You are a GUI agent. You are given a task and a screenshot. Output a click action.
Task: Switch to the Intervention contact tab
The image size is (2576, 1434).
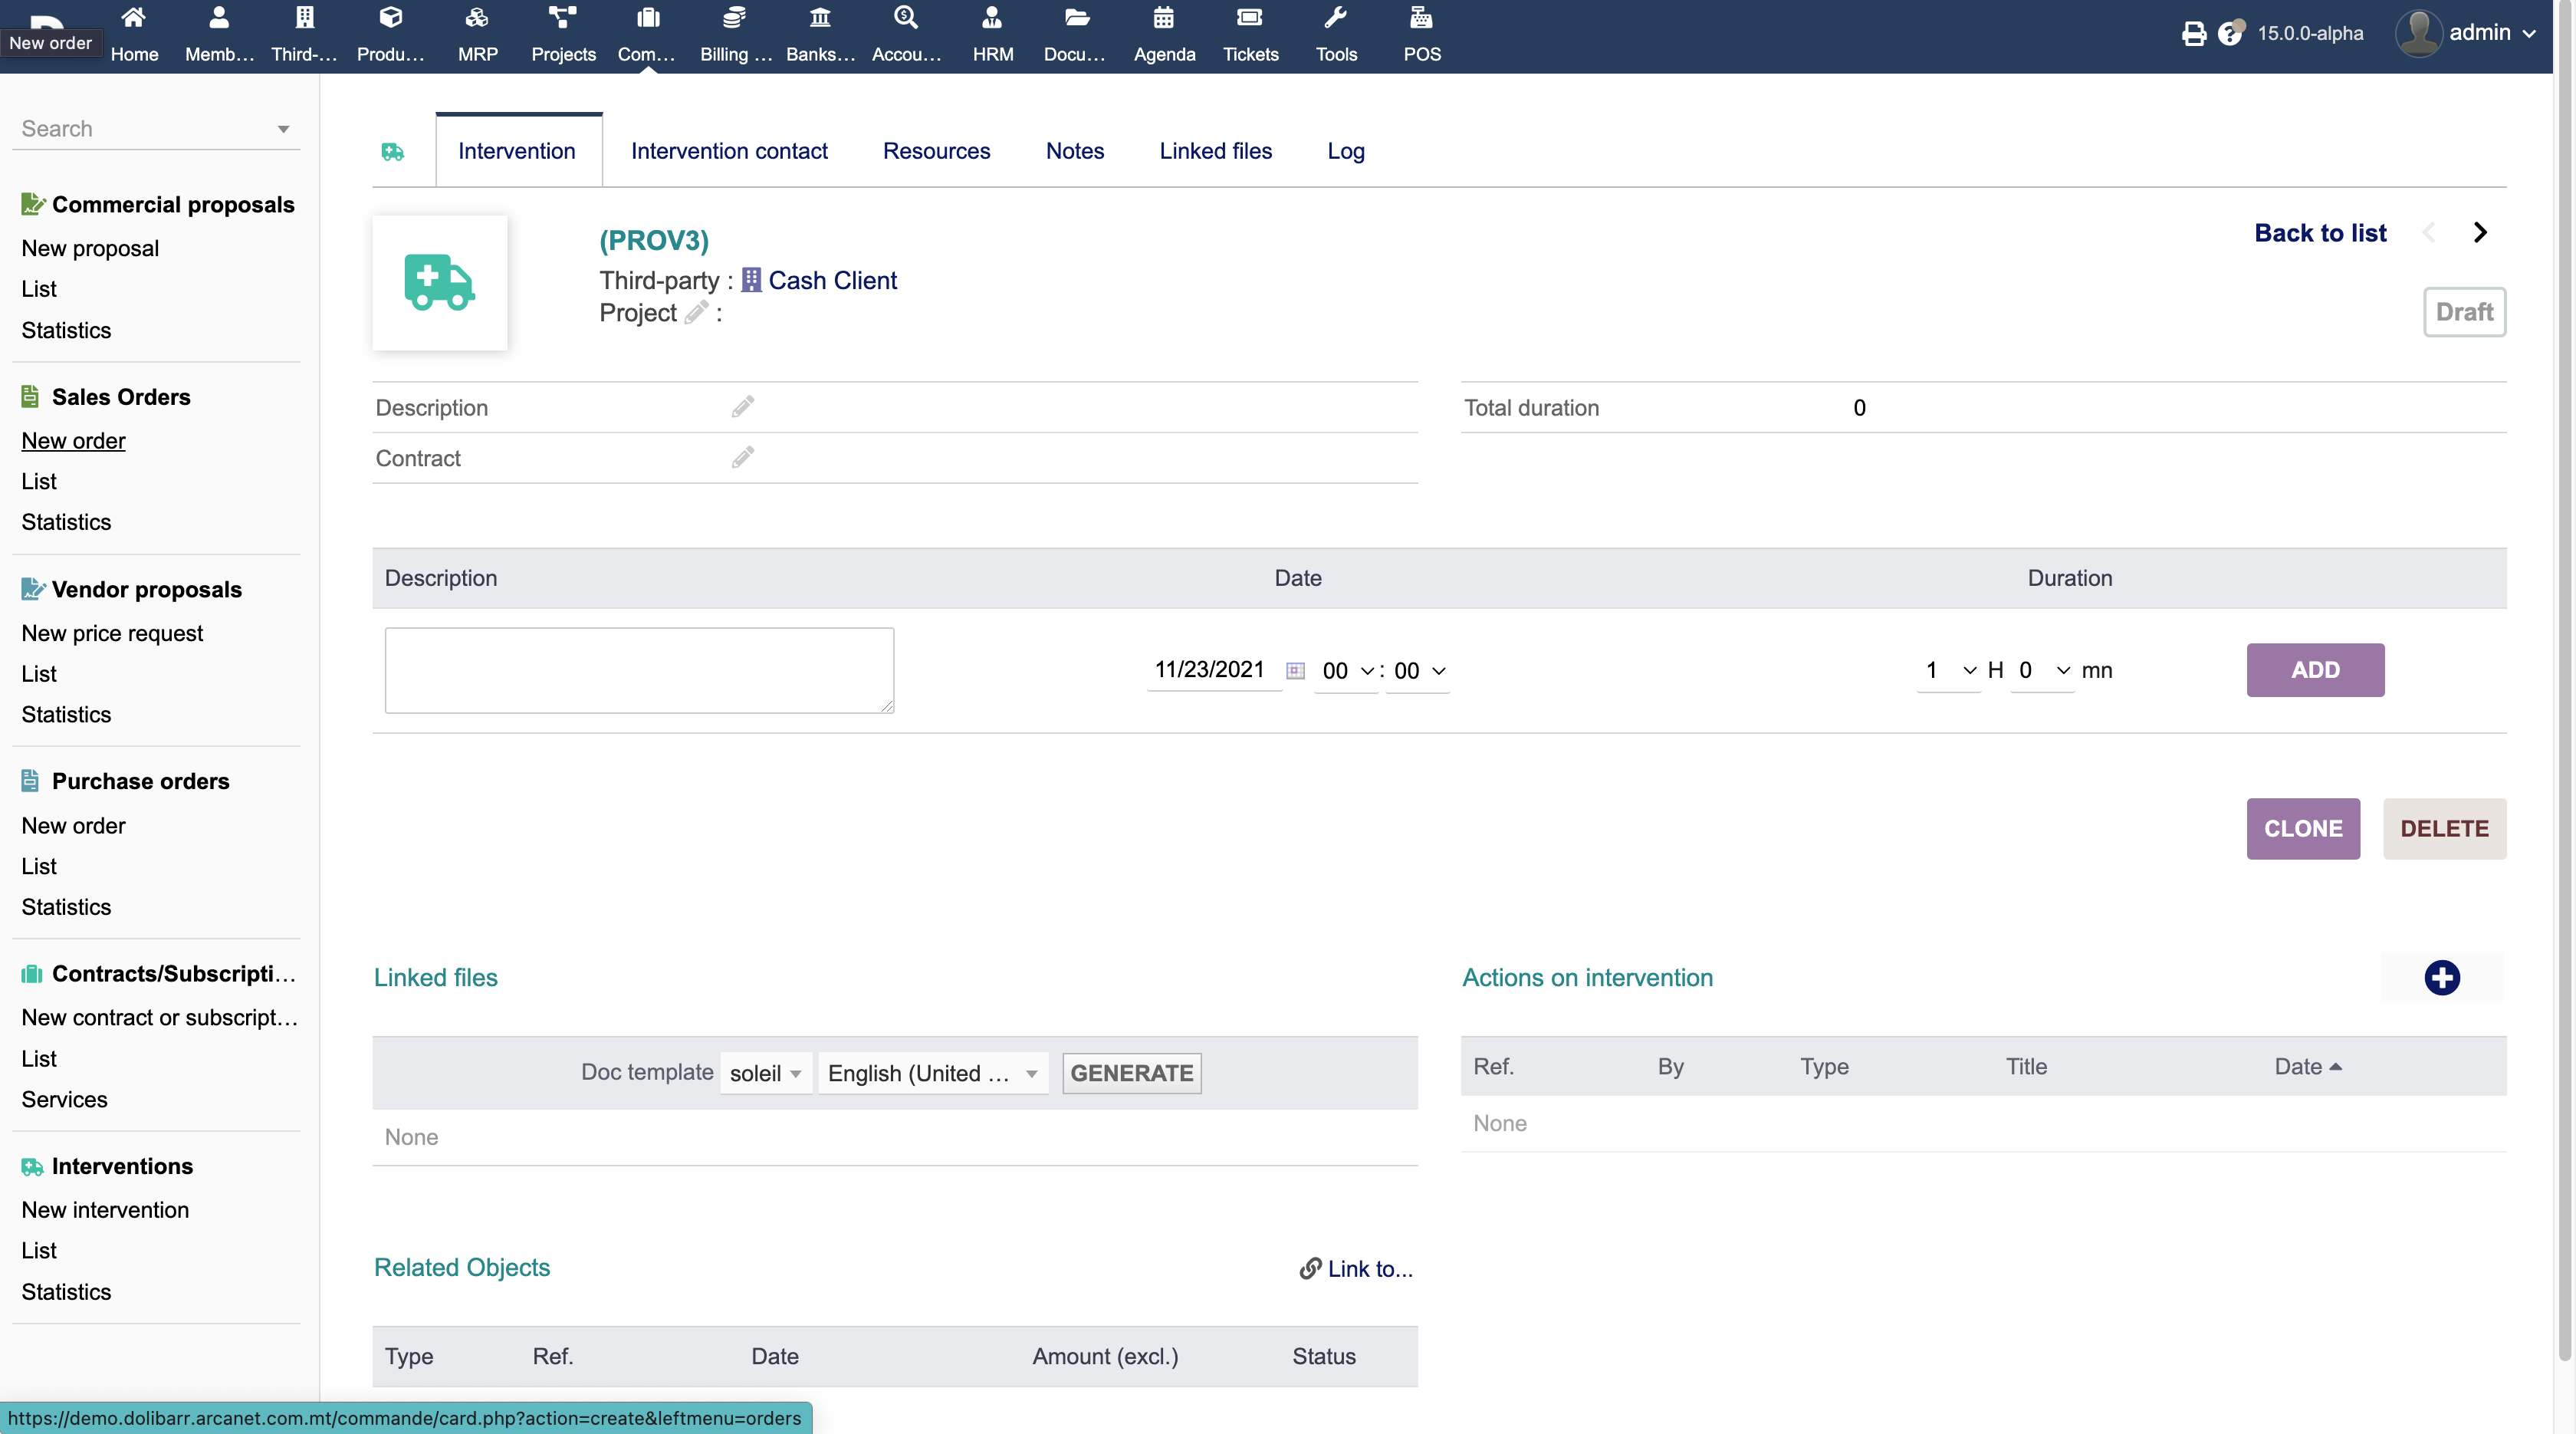729,151
